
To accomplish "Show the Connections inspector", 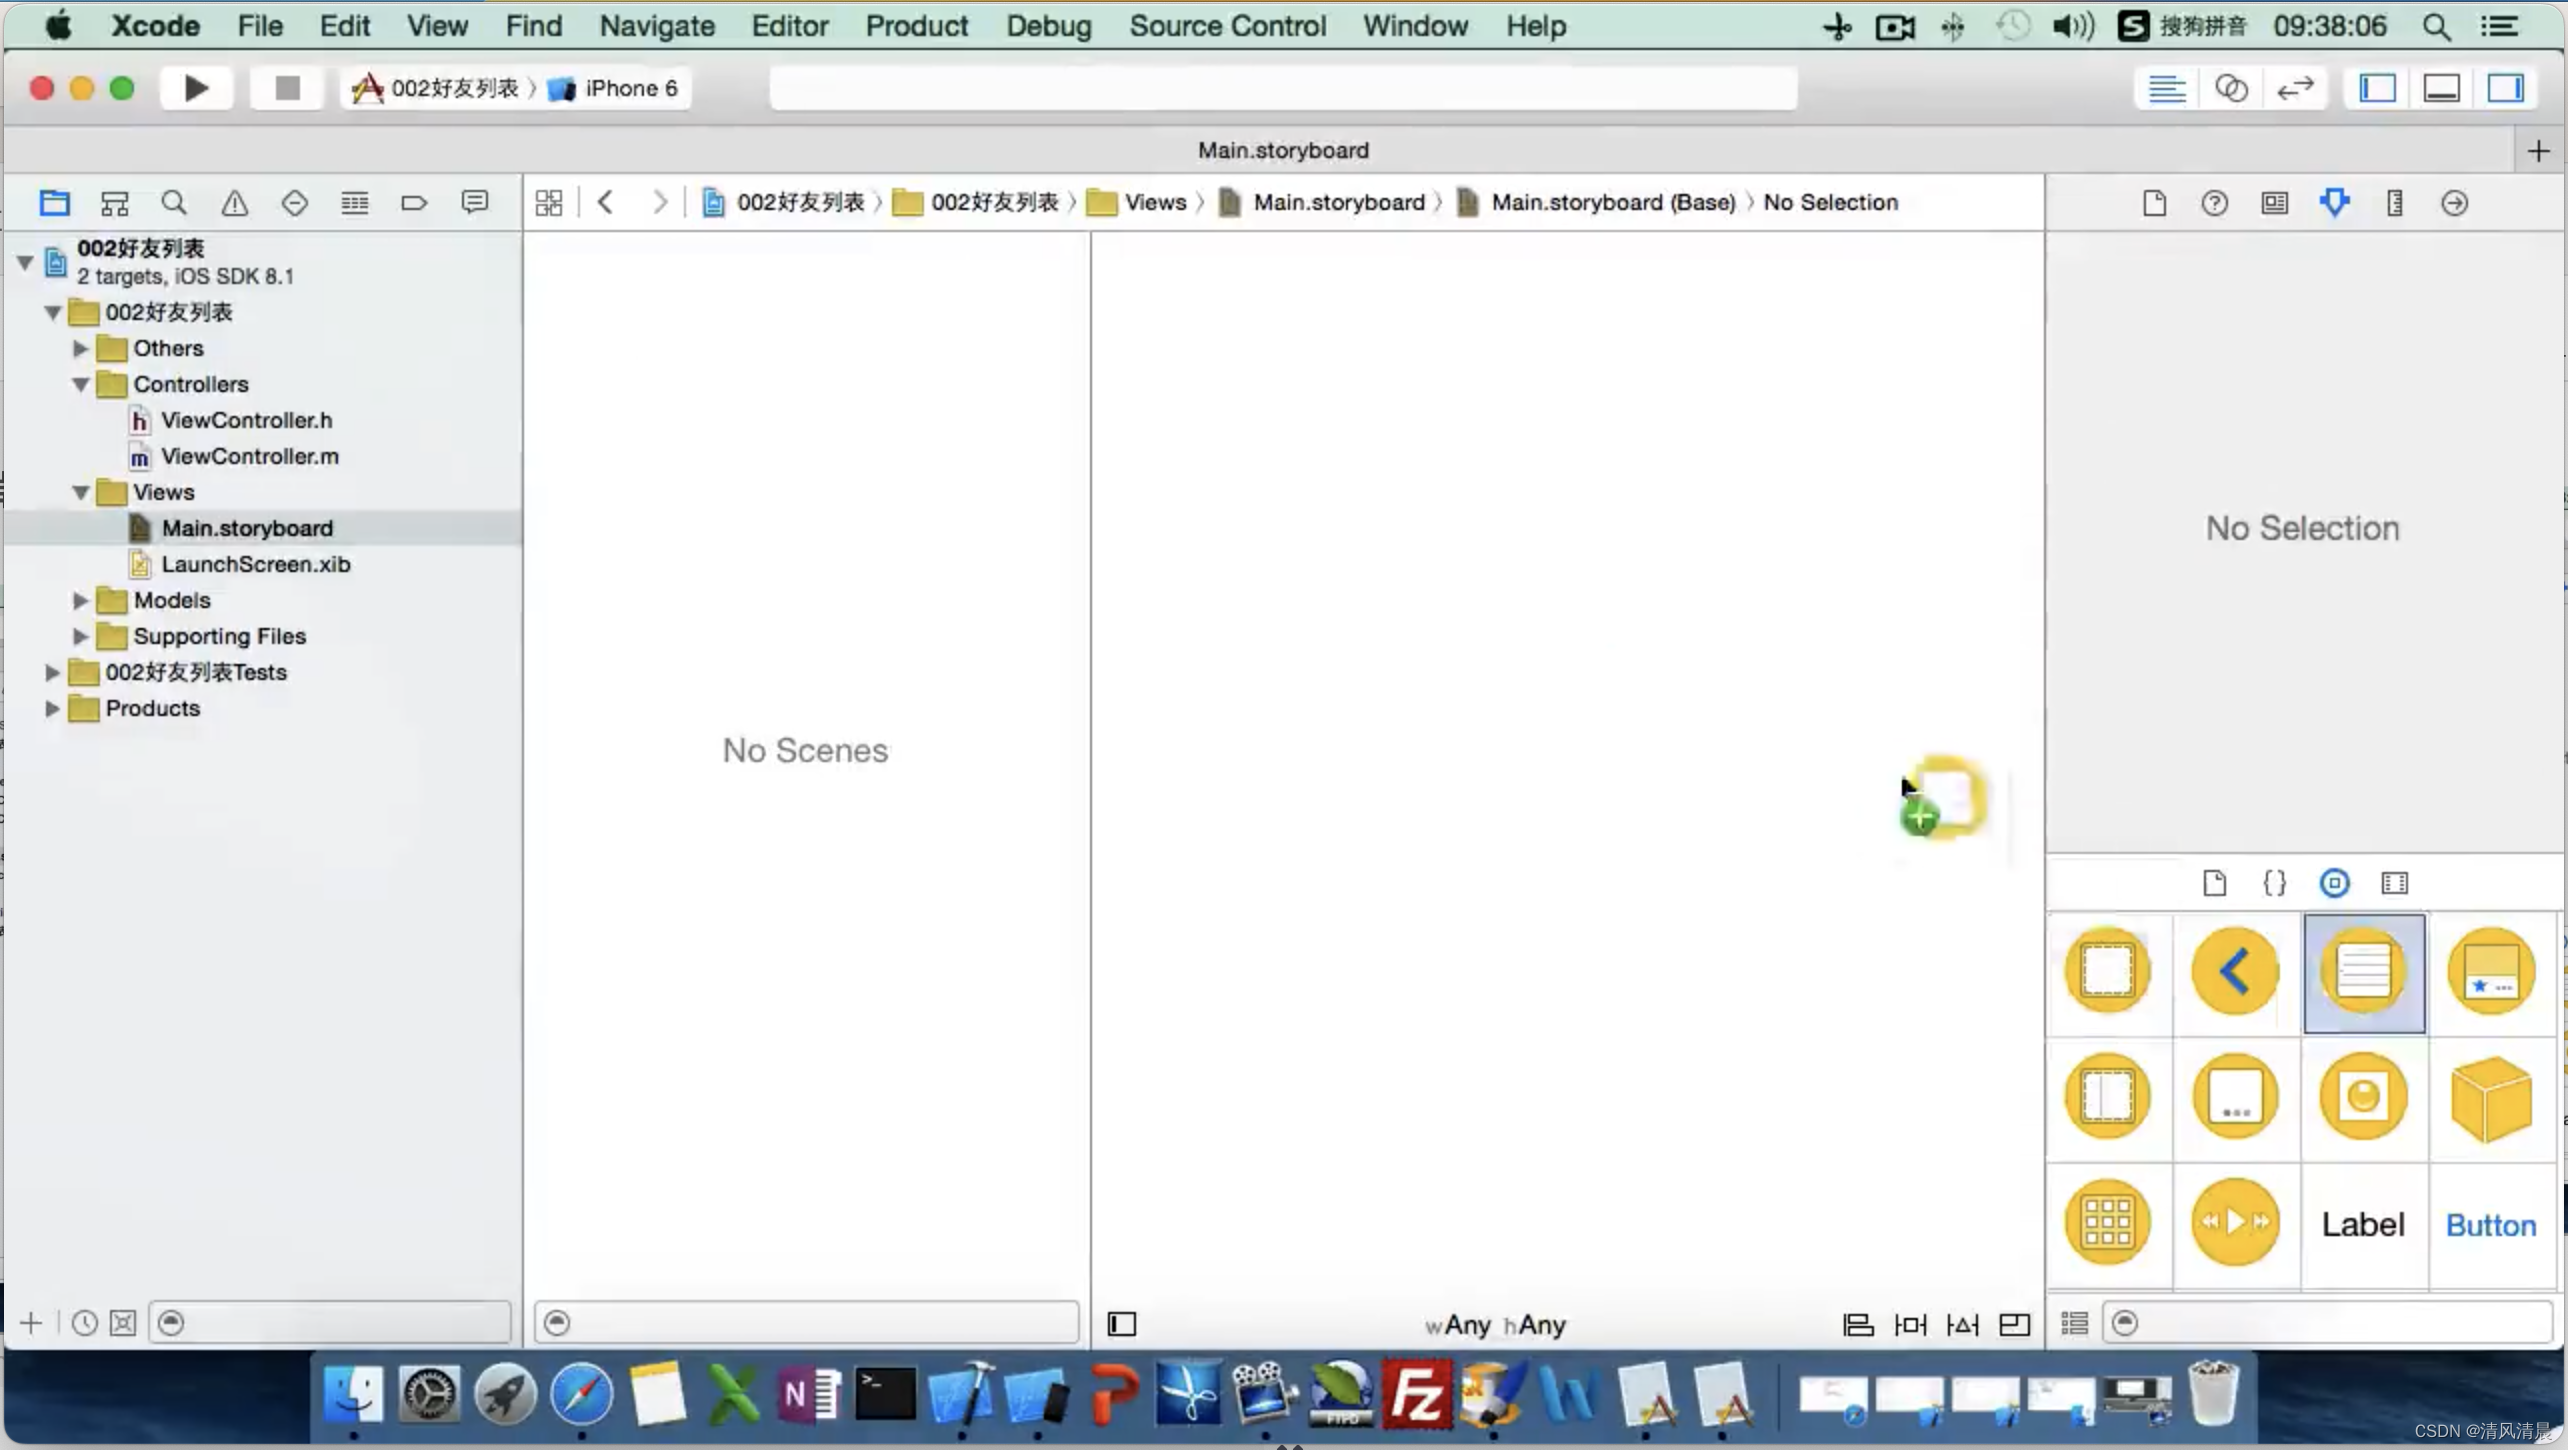I will click(x=2454, y=203).
